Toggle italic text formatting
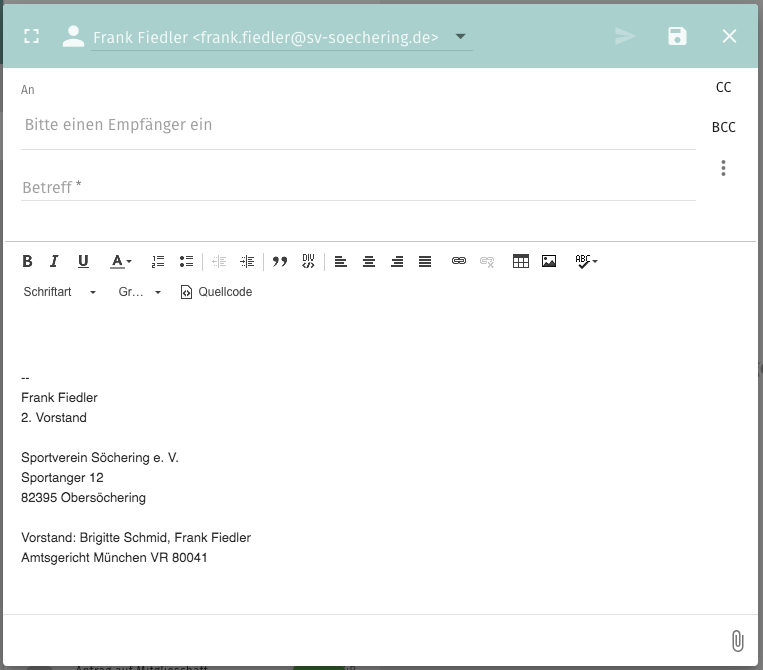This screenshot has height=670, width=763. [55, 261]
